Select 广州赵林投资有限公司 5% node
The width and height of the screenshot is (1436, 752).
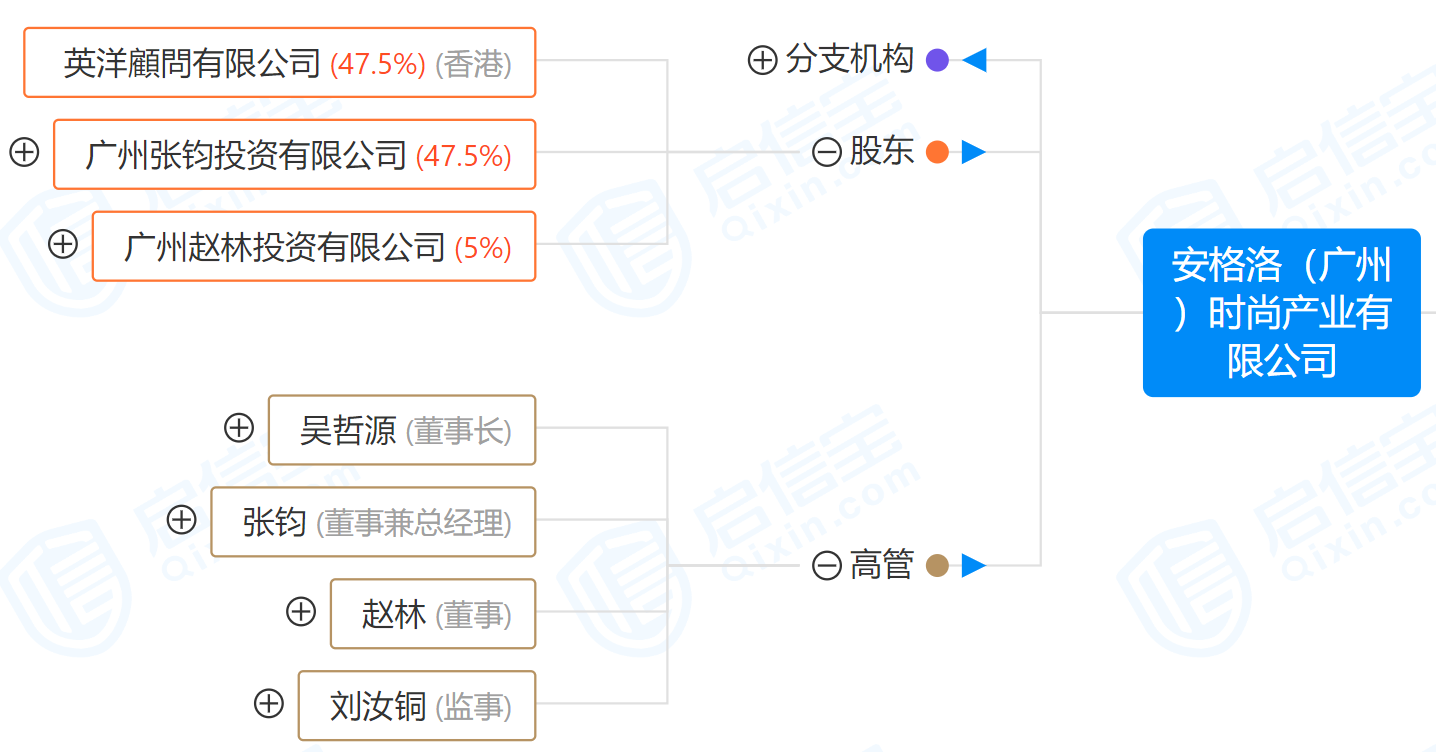[314, 247]
